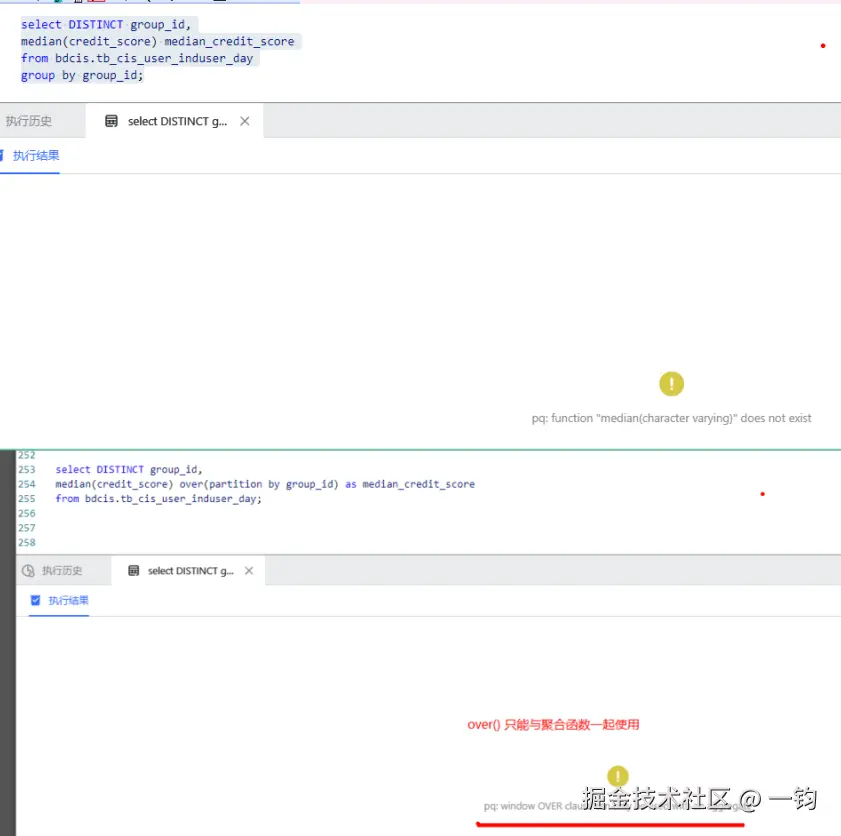Open the lower 执行历史 tab
Image resolution: width=841 pixels, height=836 pixels.
coord(62,571)
